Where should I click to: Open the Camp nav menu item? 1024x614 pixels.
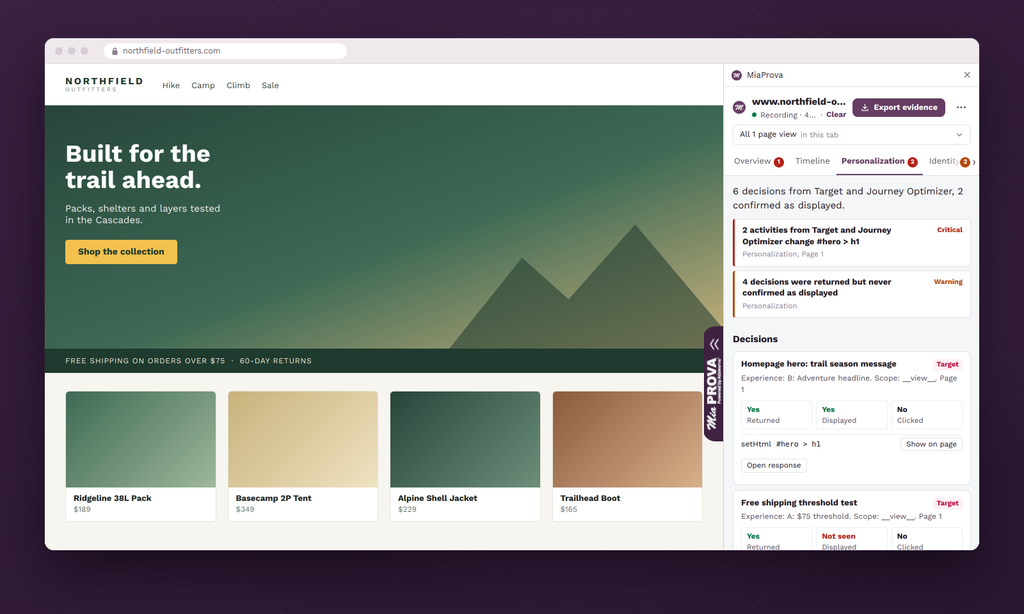(203, 86)
